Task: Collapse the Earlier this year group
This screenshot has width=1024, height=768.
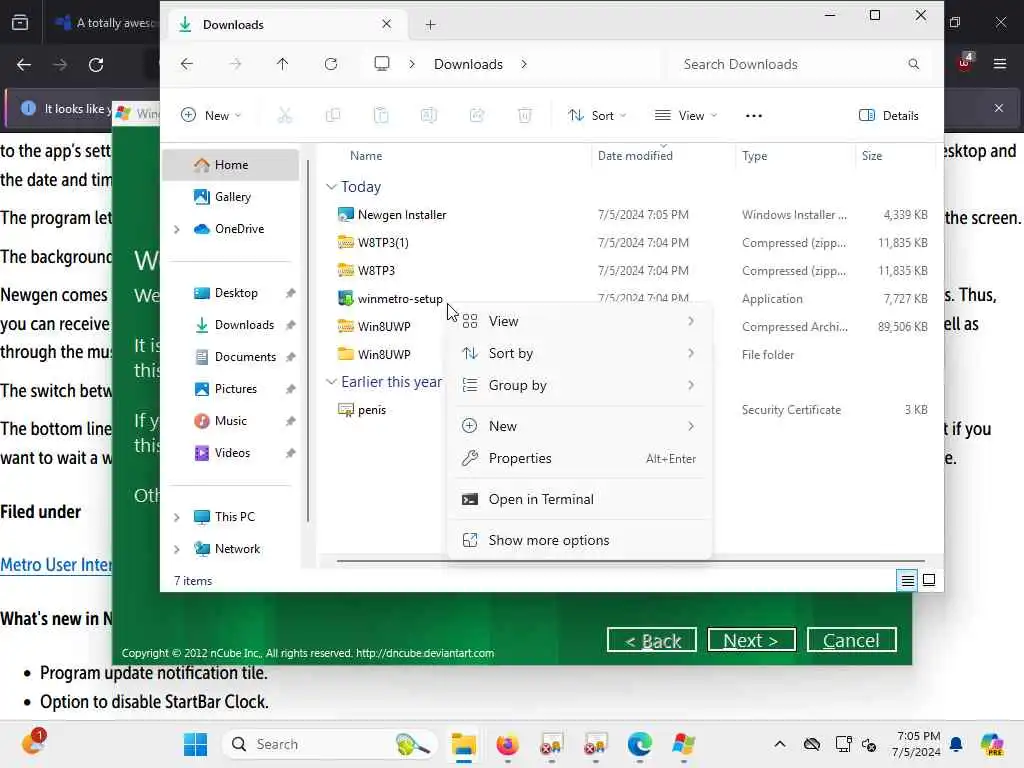Action: (331, 382)
